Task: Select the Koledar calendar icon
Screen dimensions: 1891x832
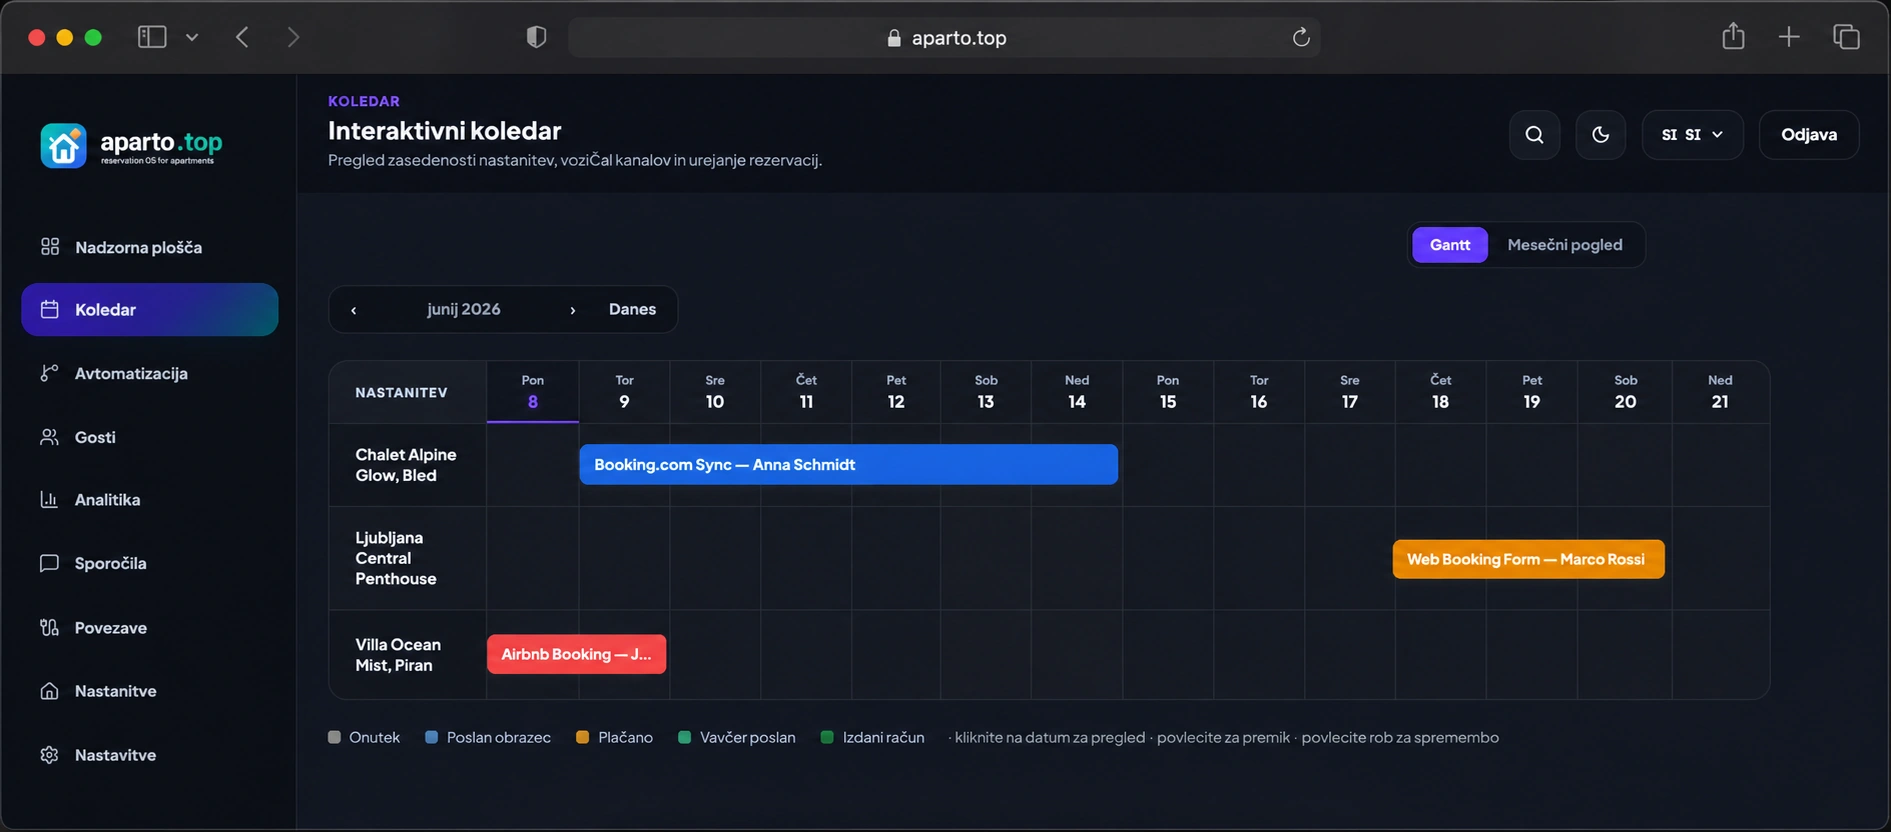Action: pyautogui.click(x=50, y=309)
